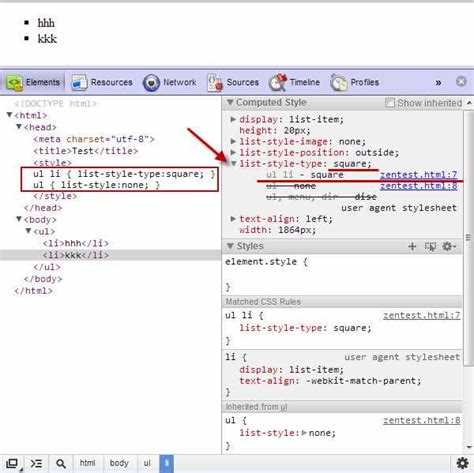Open the Sources panel icon

[x=215, y=82]
